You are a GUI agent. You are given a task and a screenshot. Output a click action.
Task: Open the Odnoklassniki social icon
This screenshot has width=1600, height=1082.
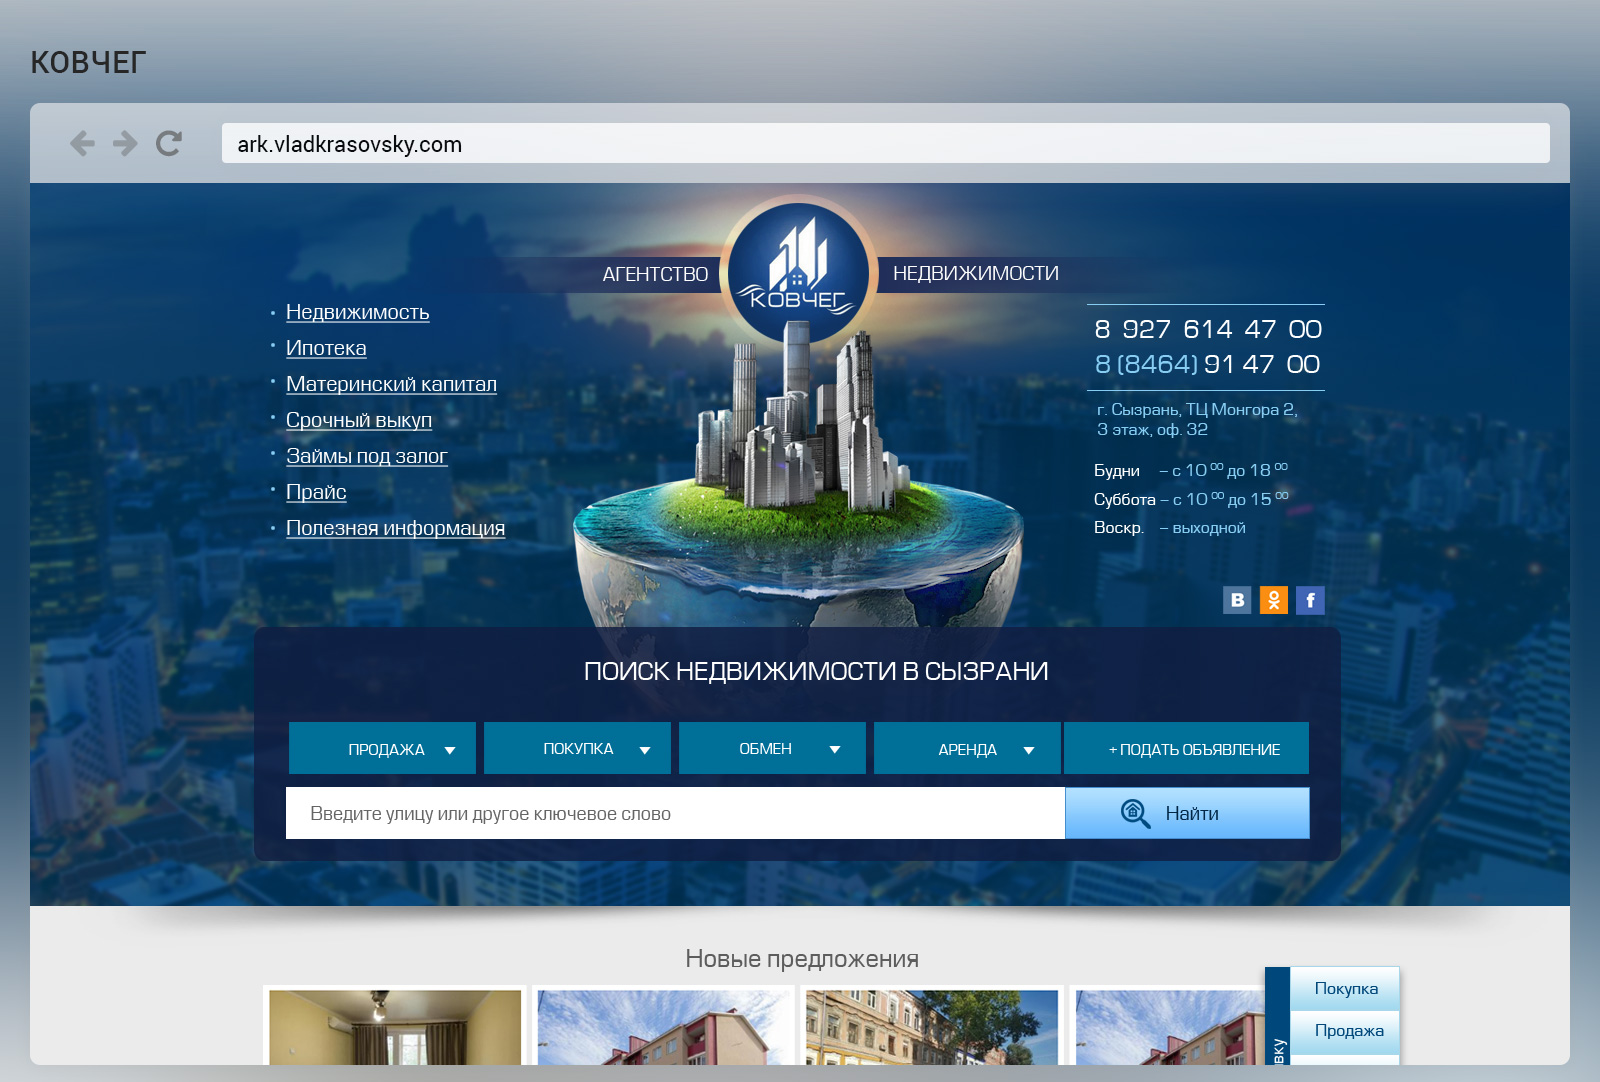pyautogui.click(x=1274, y=600)
